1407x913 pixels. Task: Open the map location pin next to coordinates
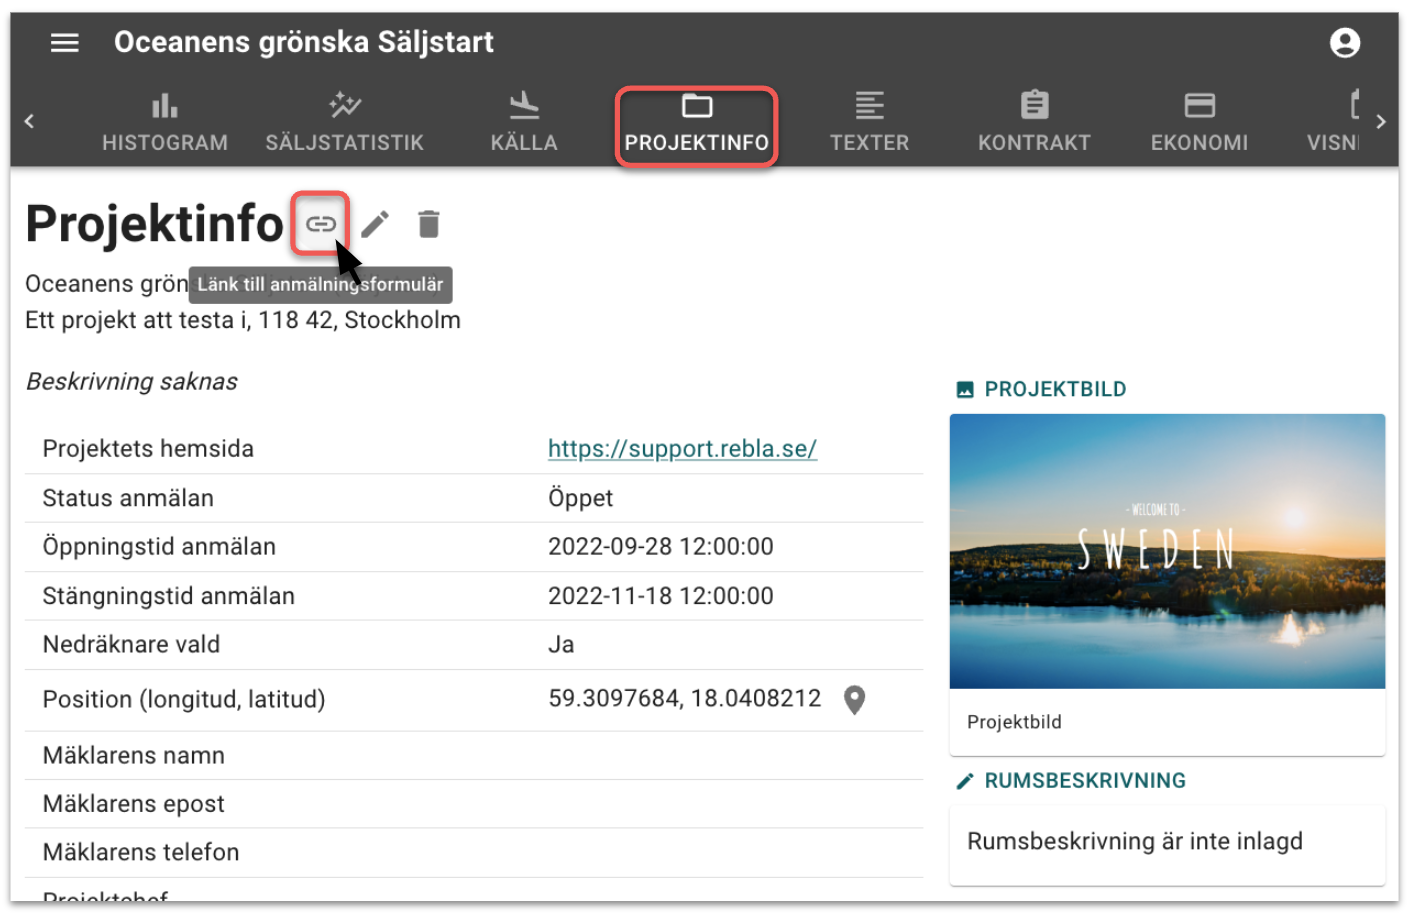[x=854, y=699]
